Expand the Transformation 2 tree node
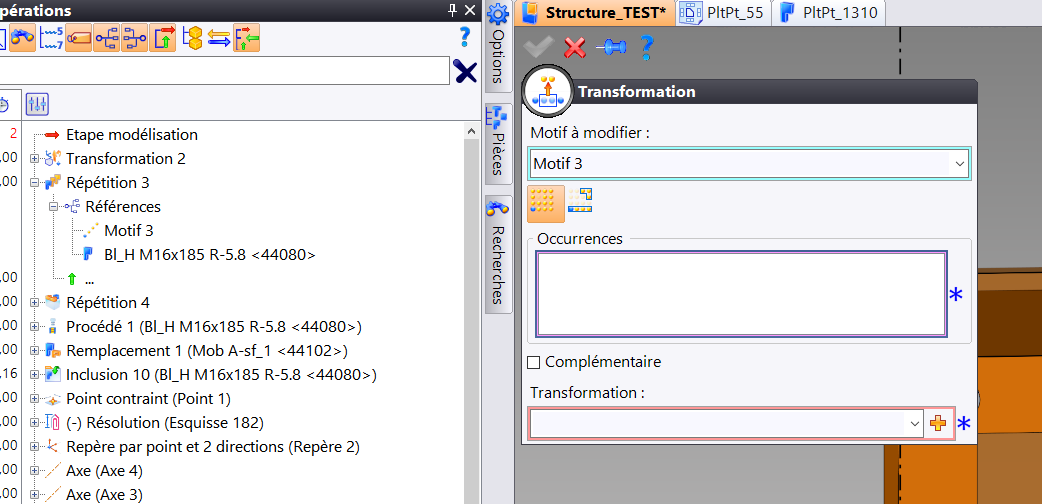1042x504 pixels. [35, 159]
